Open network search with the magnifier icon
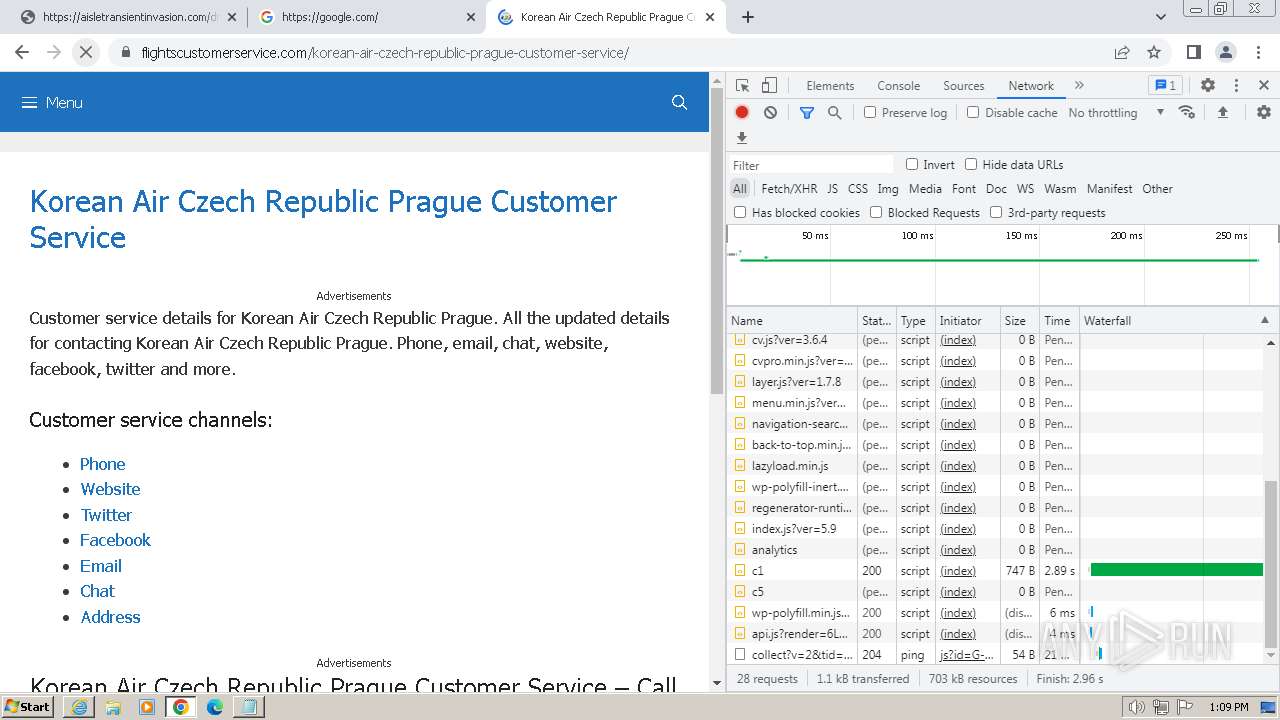The height and width of the screenshot is (720, 1280). [835, 113]
